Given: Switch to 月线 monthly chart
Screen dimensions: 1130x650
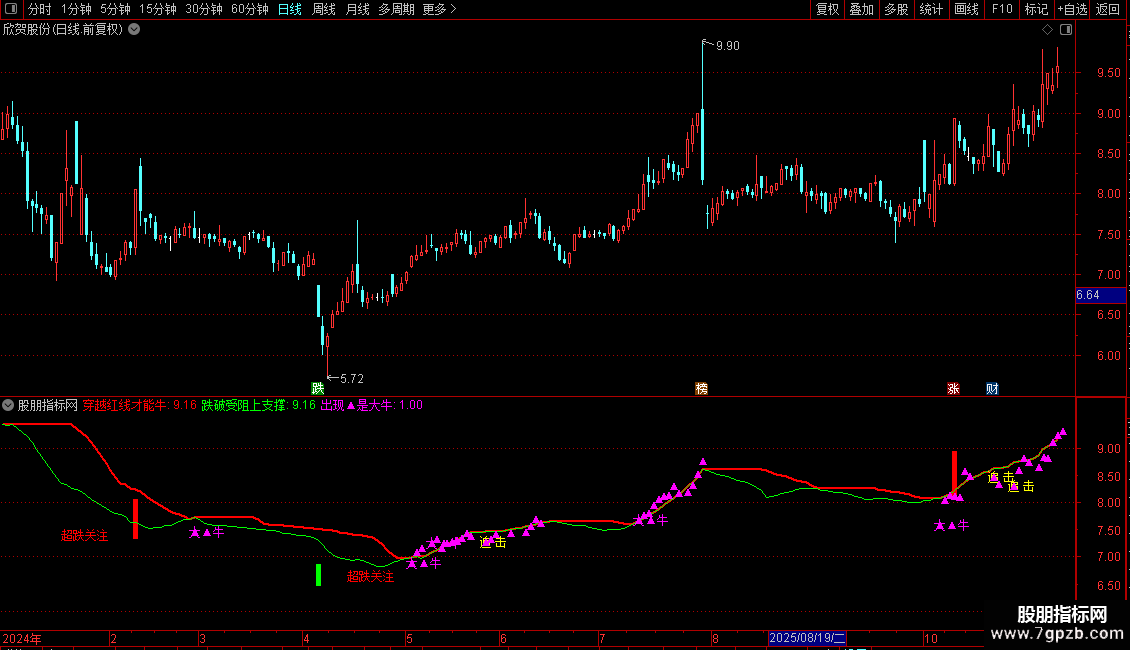Looking at the screenshot, I should click(357, 9).
